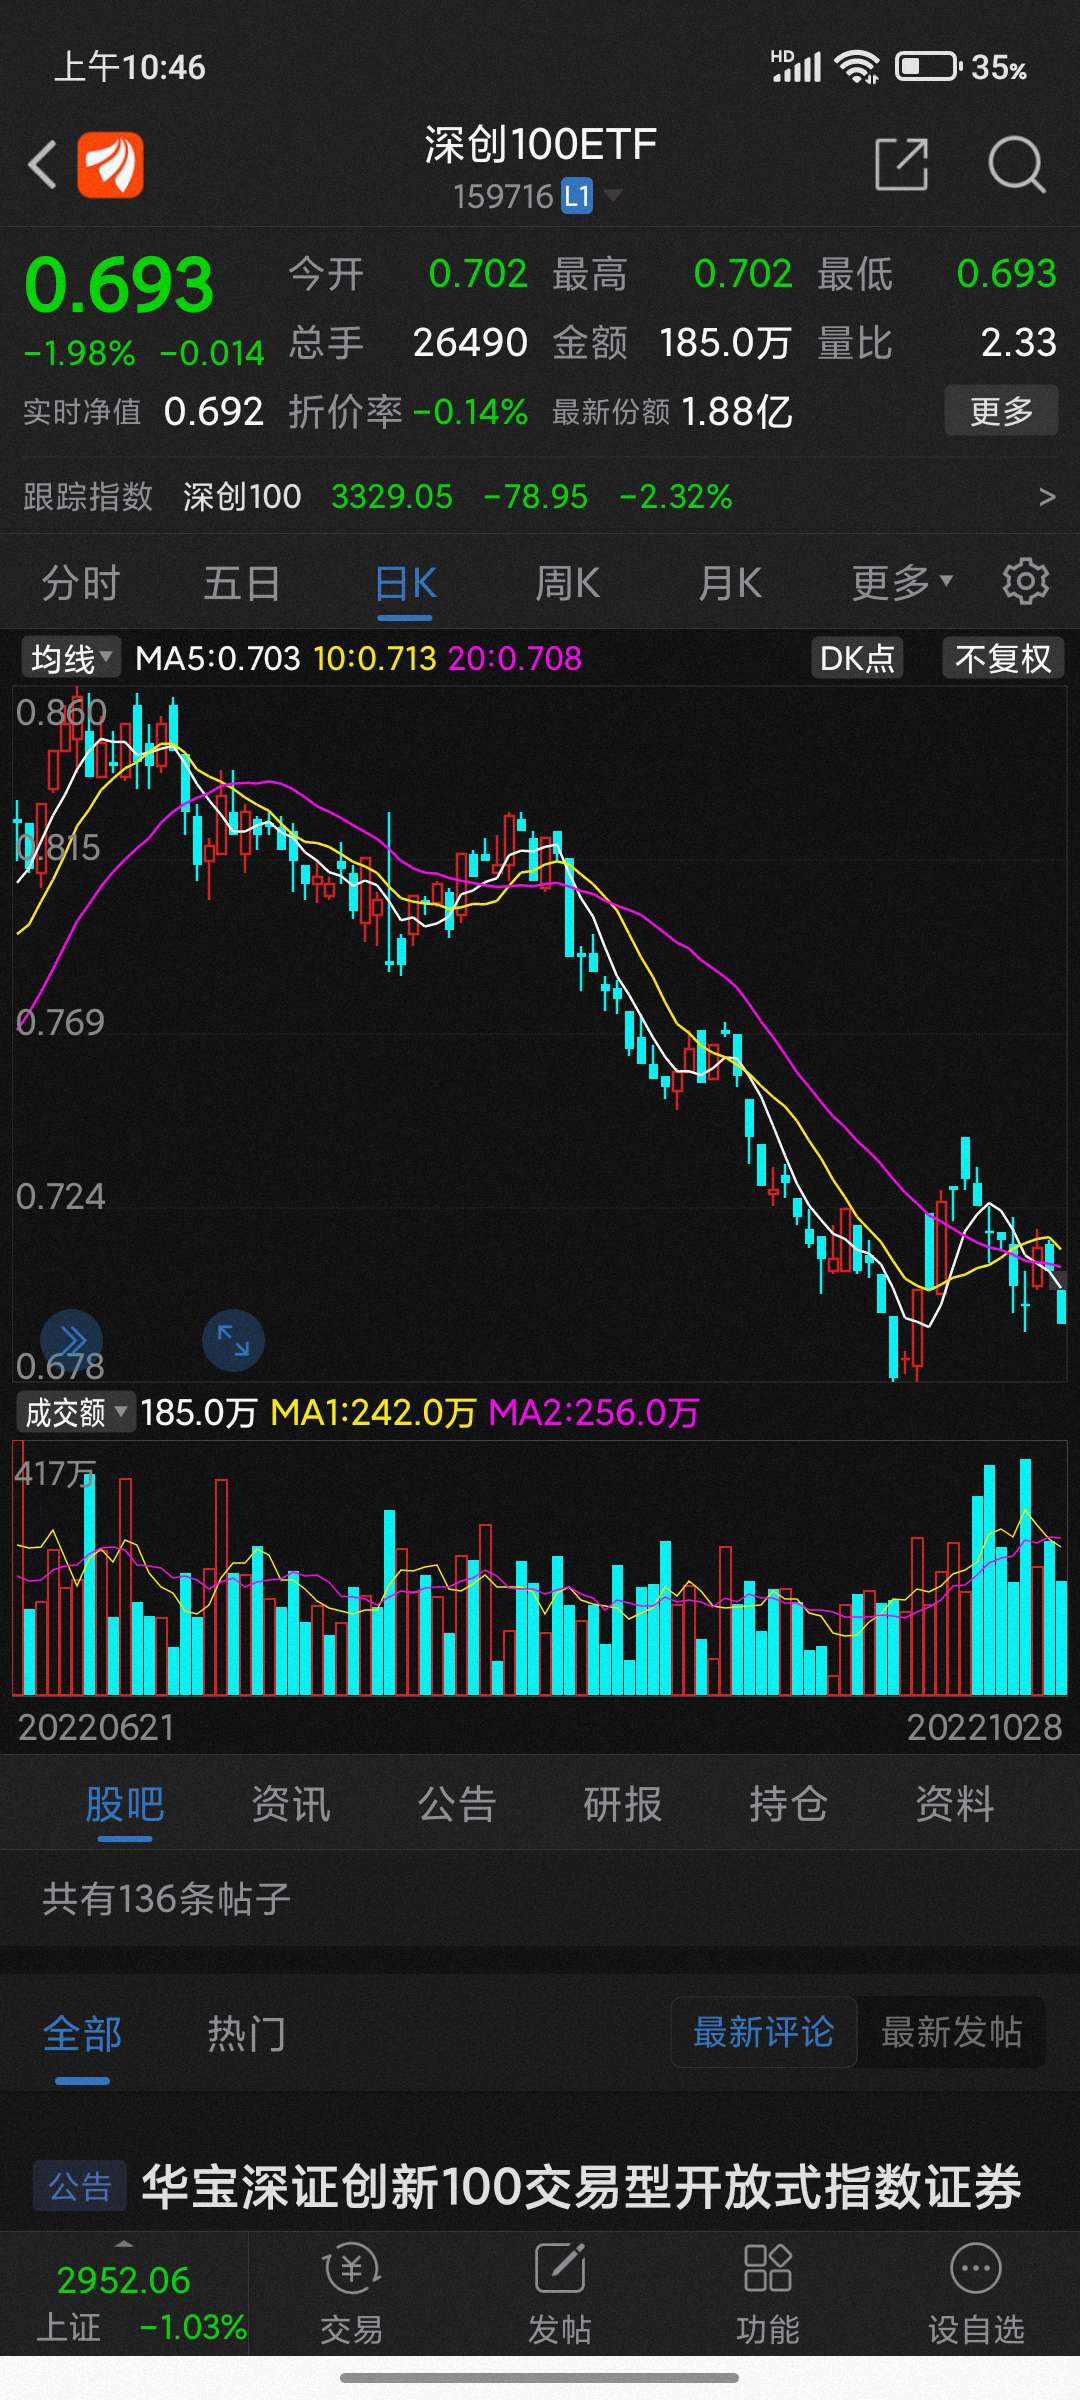Tap the large 0.693 current price
The height and width of the screenshot is (2400, 1080).
[x=119, y=285]
